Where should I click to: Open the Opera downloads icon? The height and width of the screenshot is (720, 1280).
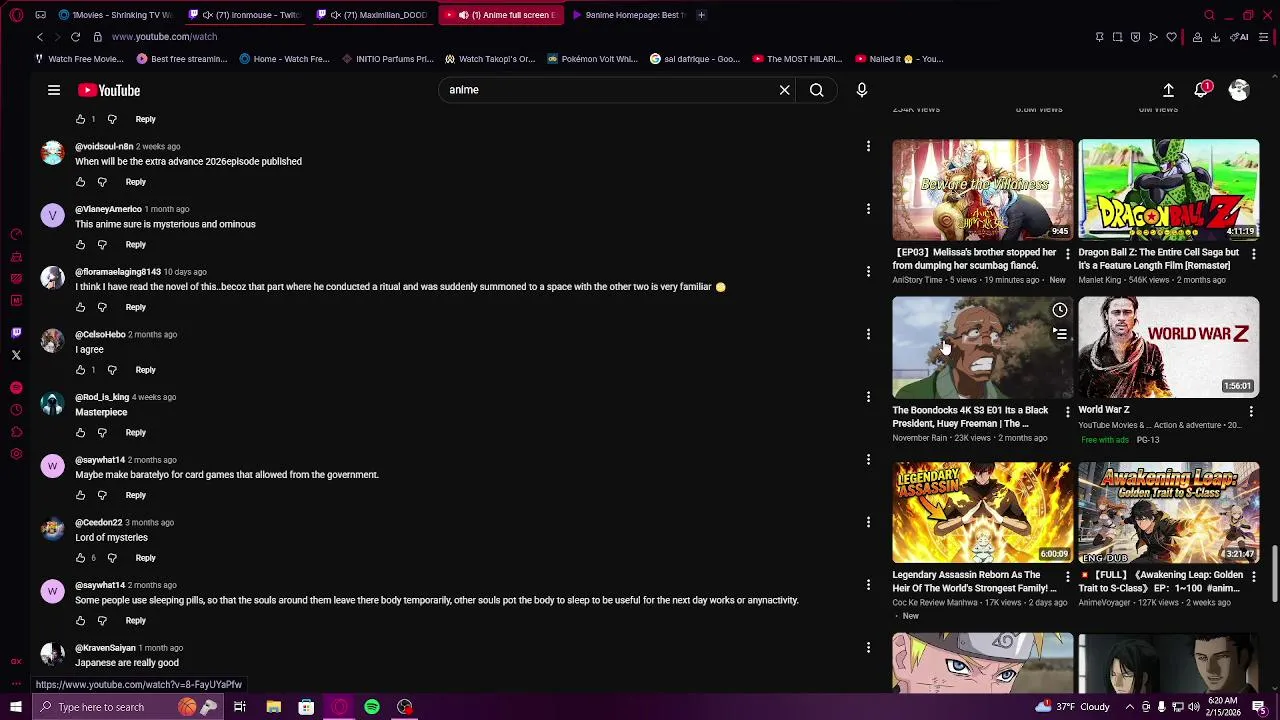pyautogui.click(x=1215, y=37)
